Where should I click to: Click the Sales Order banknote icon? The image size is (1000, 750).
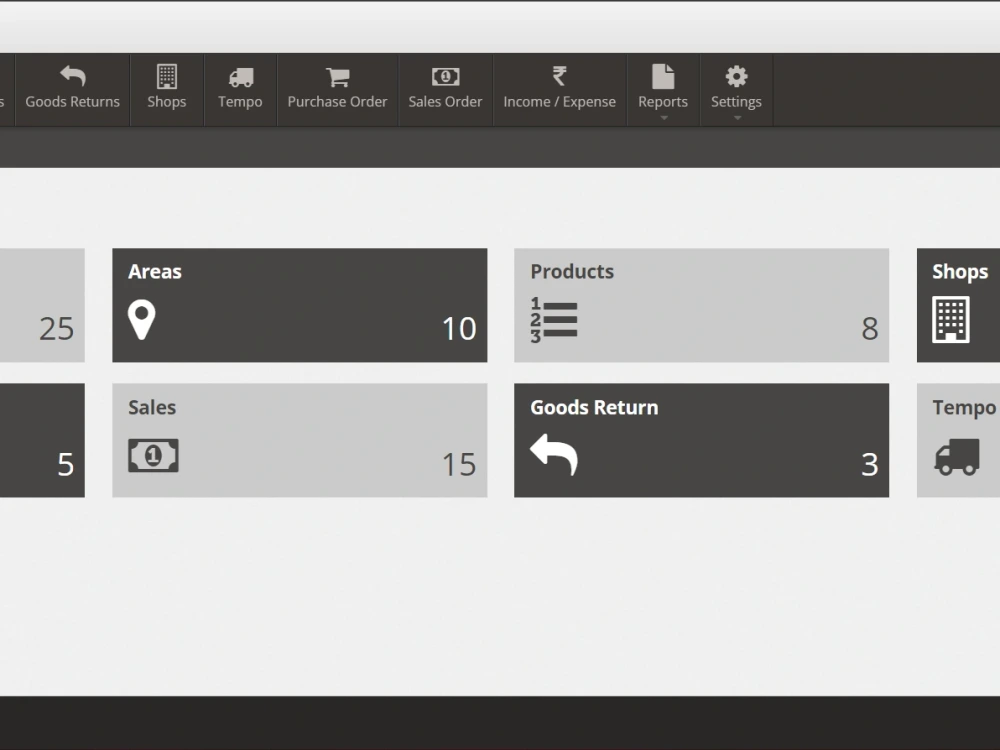[445, 77]
